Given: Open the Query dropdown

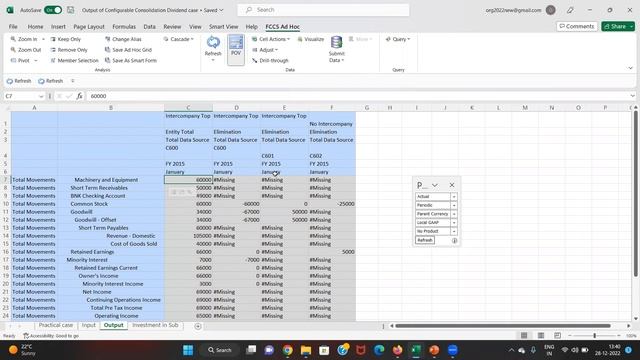Looking at the screenshot, I should click(x=398, y=39).
